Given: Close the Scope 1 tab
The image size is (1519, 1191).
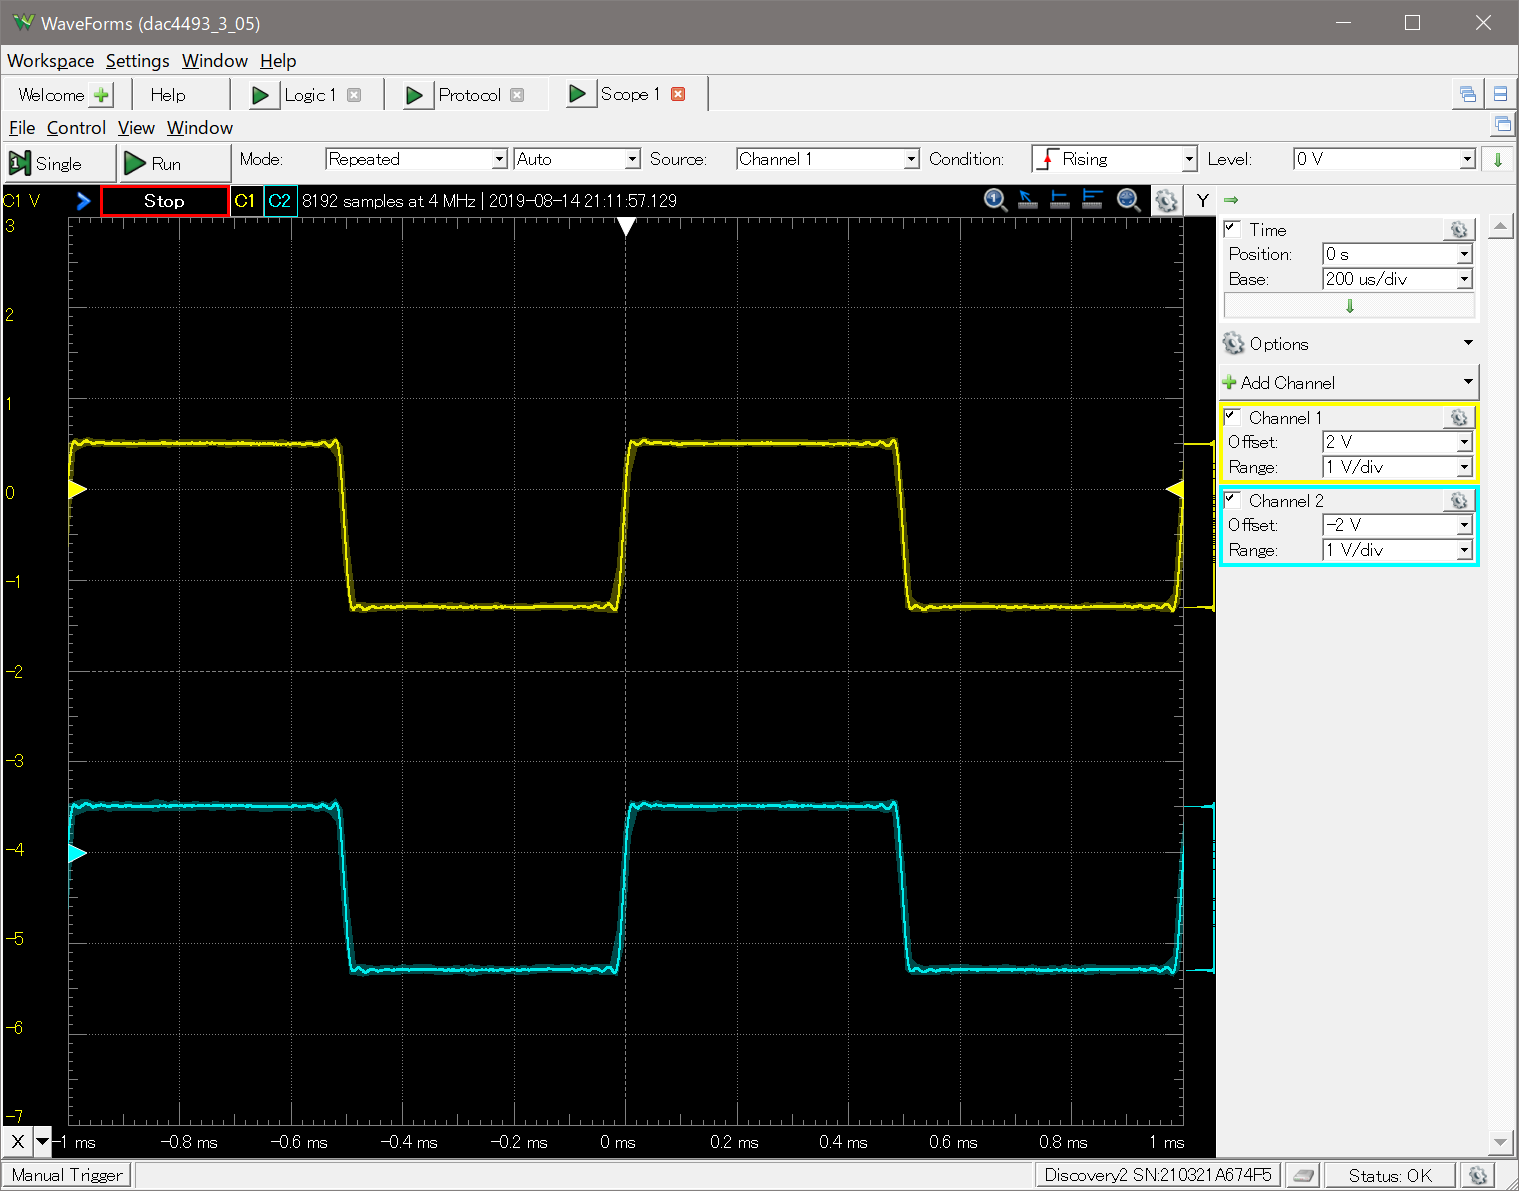Looking at the screenshot, I should pyautogui.click(x=678, y=94).
